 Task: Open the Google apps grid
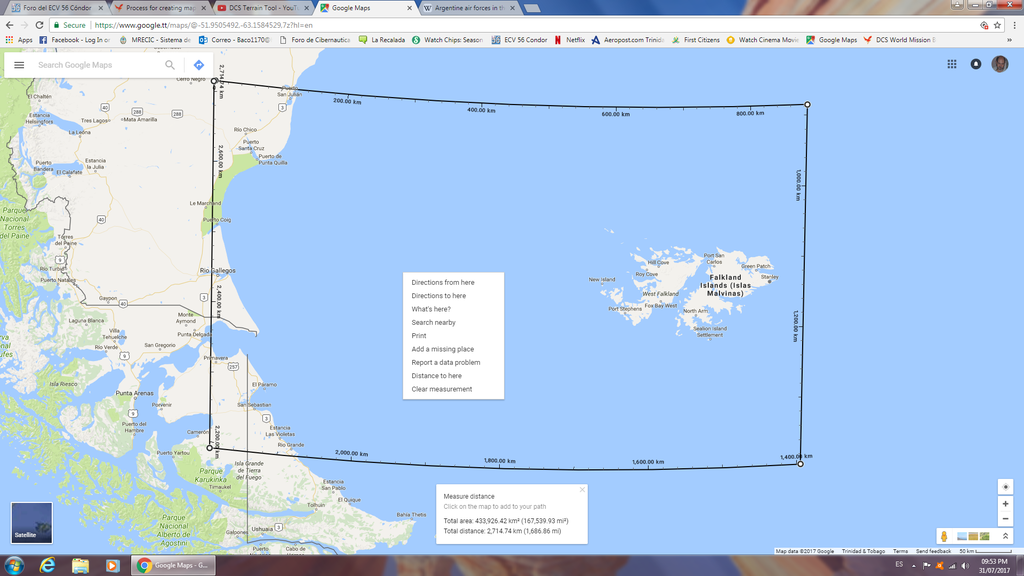(x=950, y=64)
